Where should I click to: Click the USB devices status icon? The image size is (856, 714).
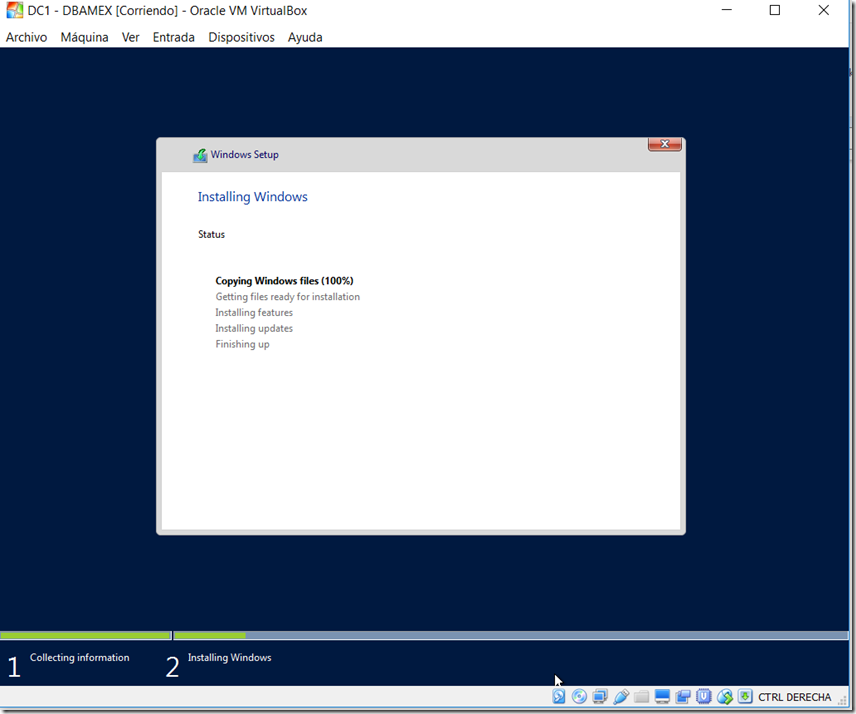click(x=621, y=697)
